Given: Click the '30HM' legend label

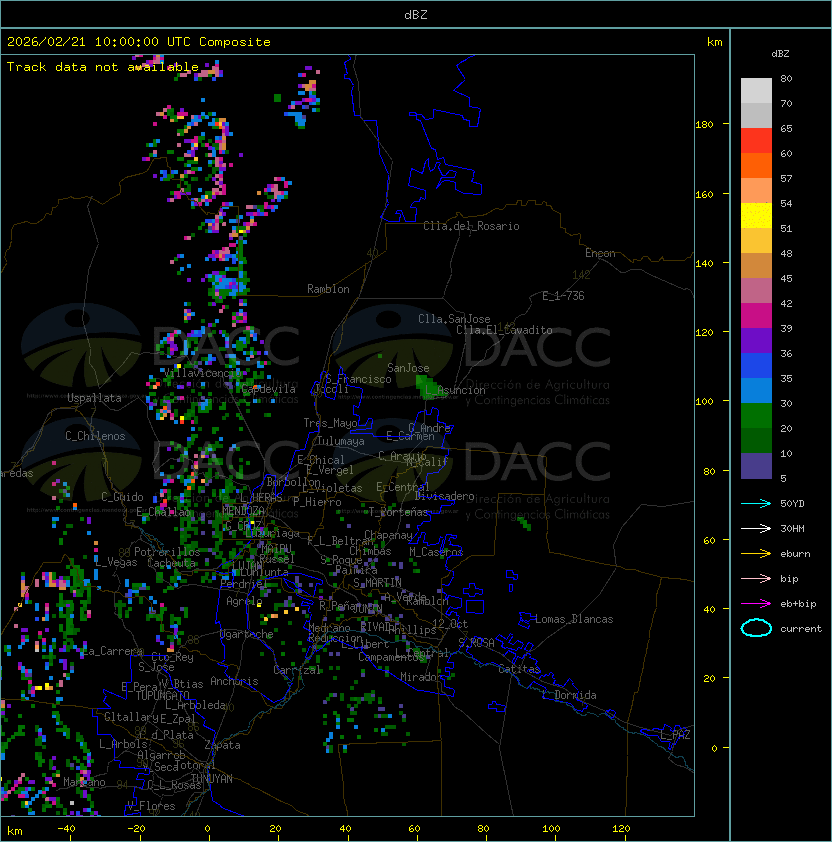Looking at the screenshot, I should coord(792,528).
